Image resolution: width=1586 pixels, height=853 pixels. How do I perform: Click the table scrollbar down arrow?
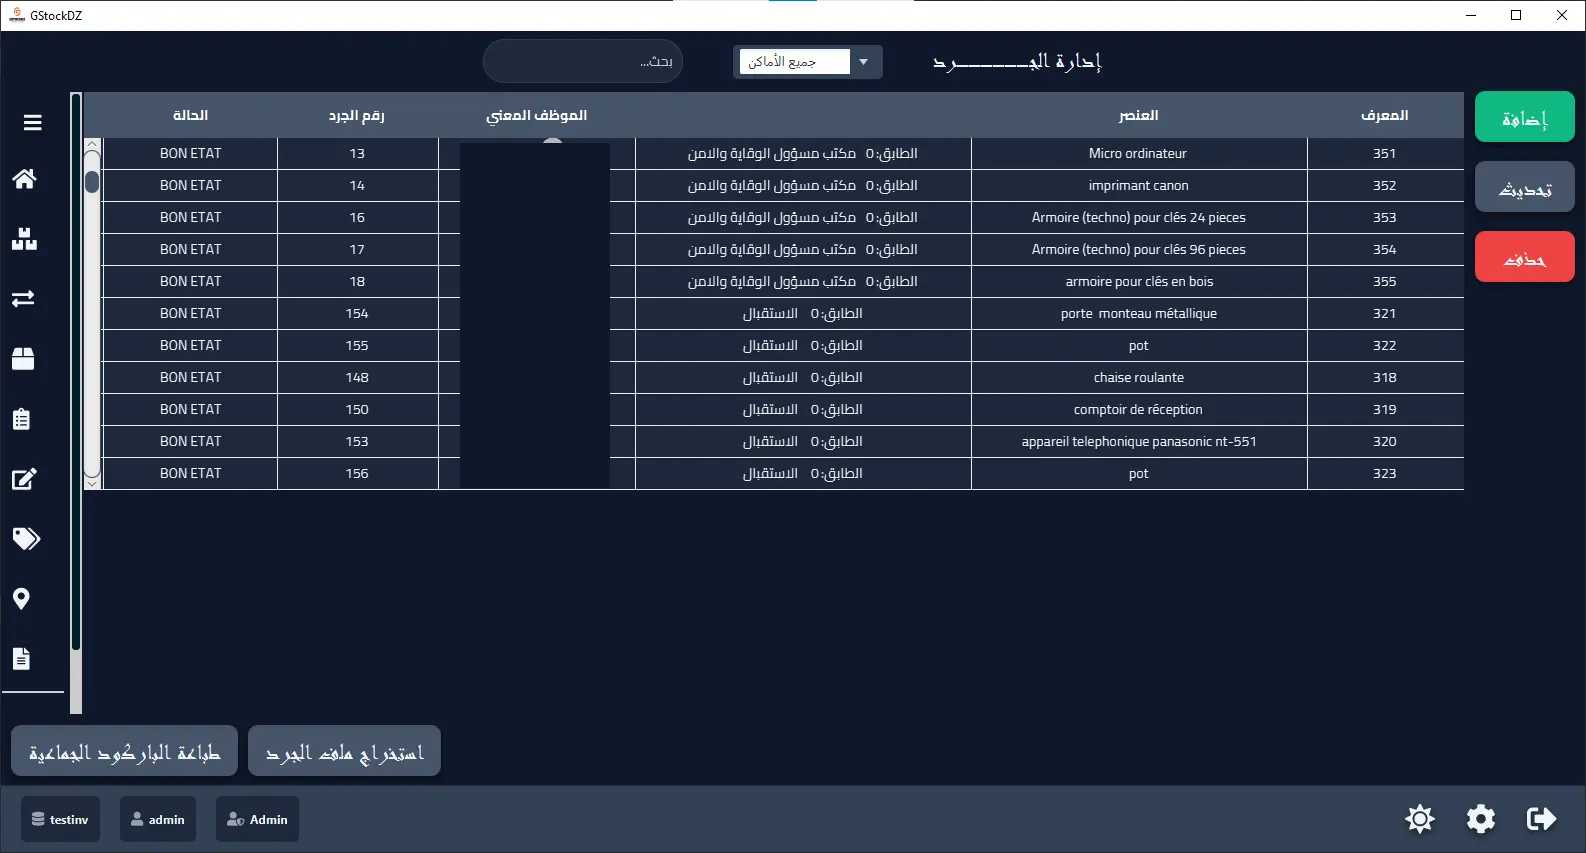point(92,482)
